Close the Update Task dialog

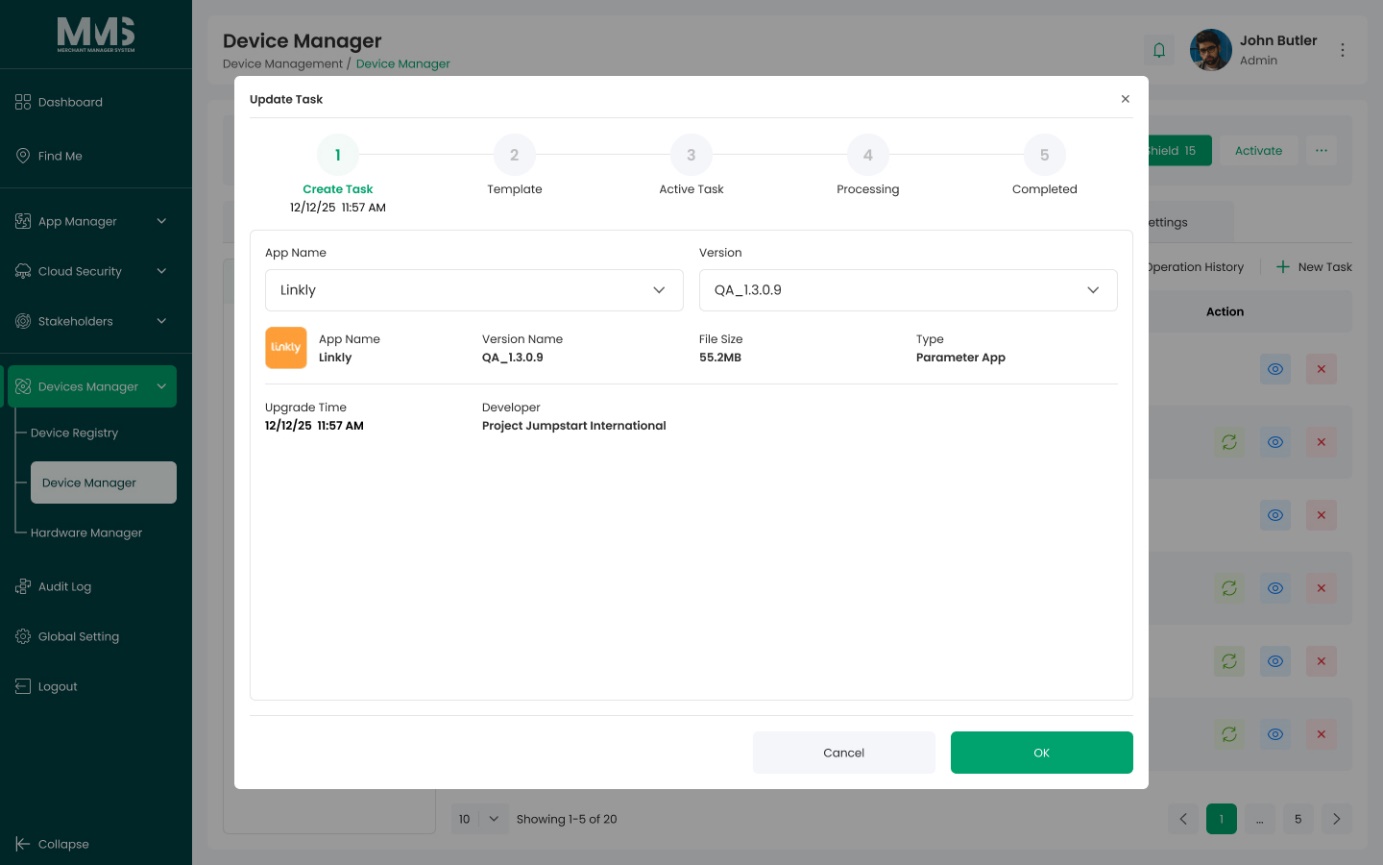click(x=1125, y=99)
